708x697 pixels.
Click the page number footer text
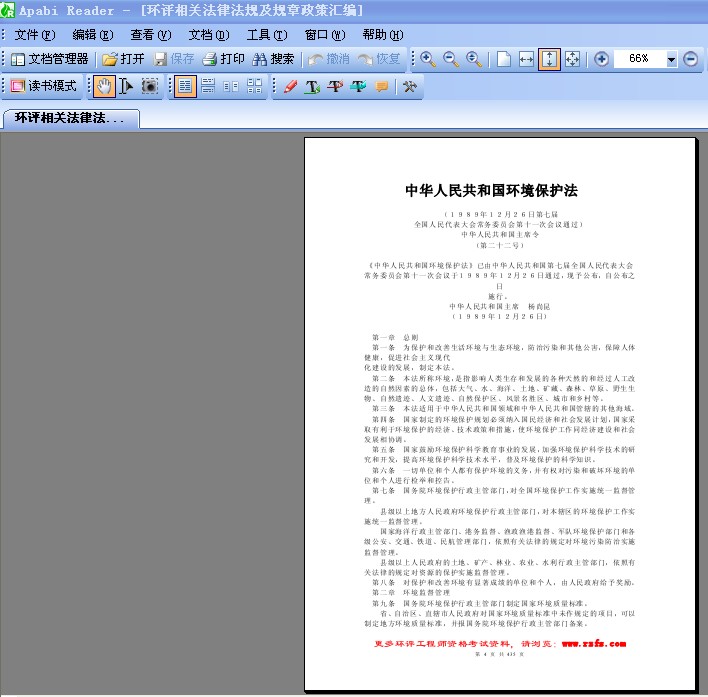(x=499, y=654)
